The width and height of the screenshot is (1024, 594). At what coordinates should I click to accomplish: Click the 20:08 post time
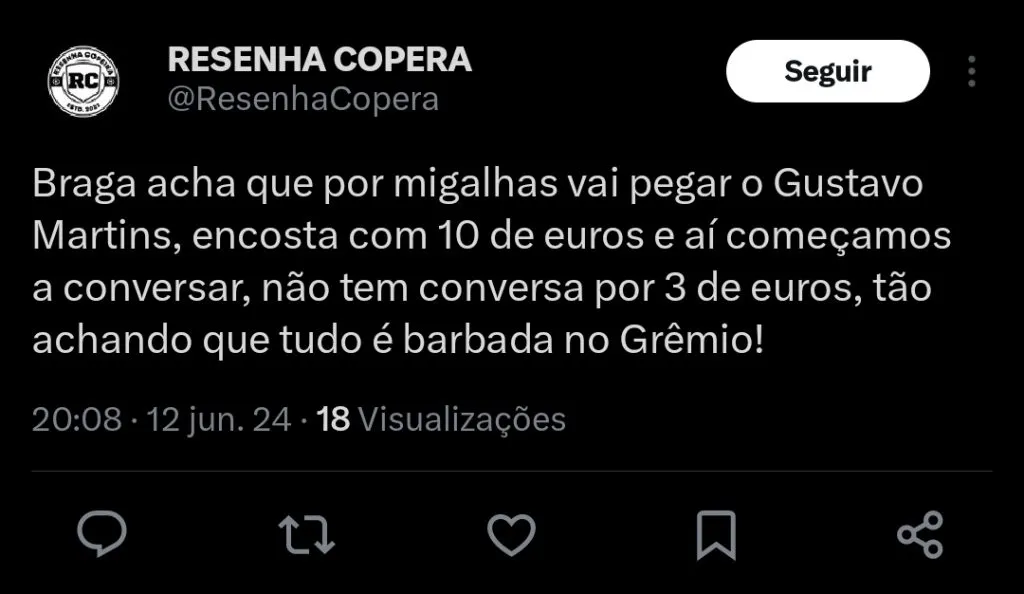77,419
